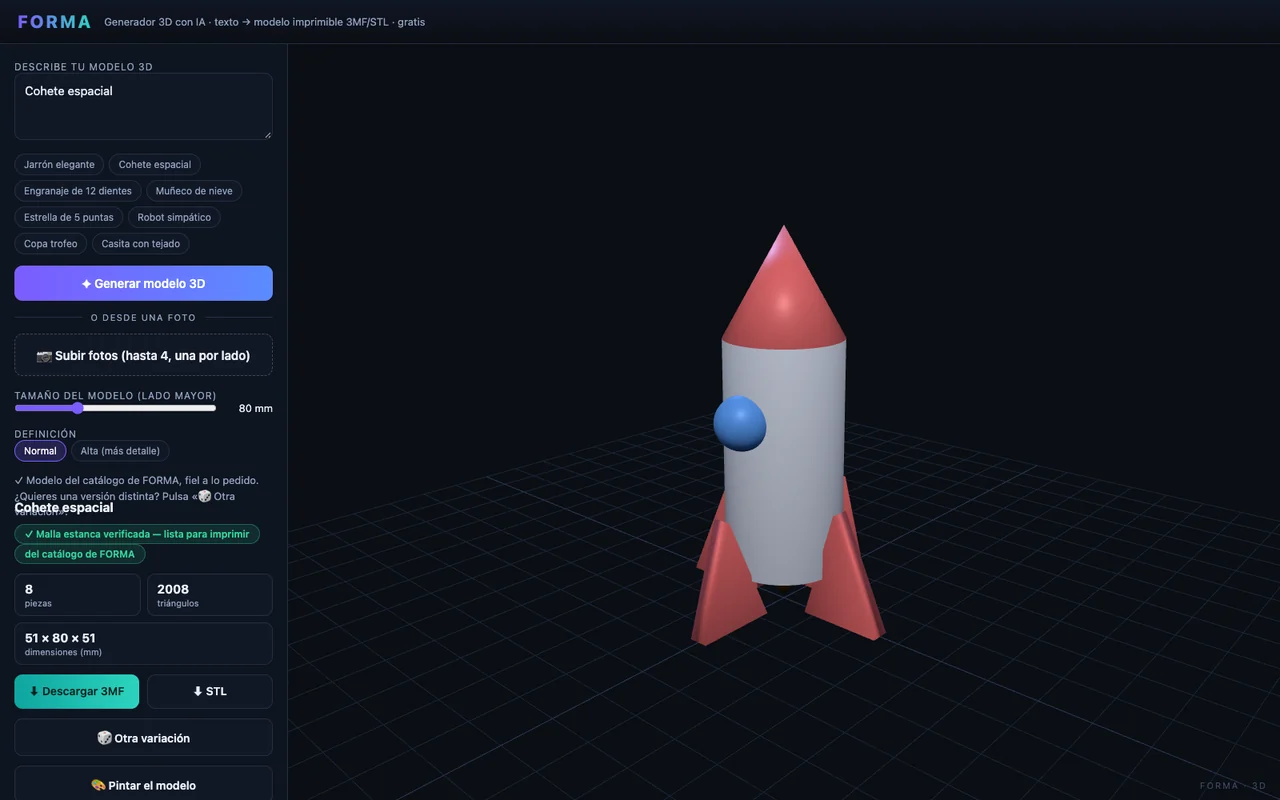Choose the Estrella de 5 puntas chip
This screenshot has height=800, width=1280.
(x=69, y=217)
